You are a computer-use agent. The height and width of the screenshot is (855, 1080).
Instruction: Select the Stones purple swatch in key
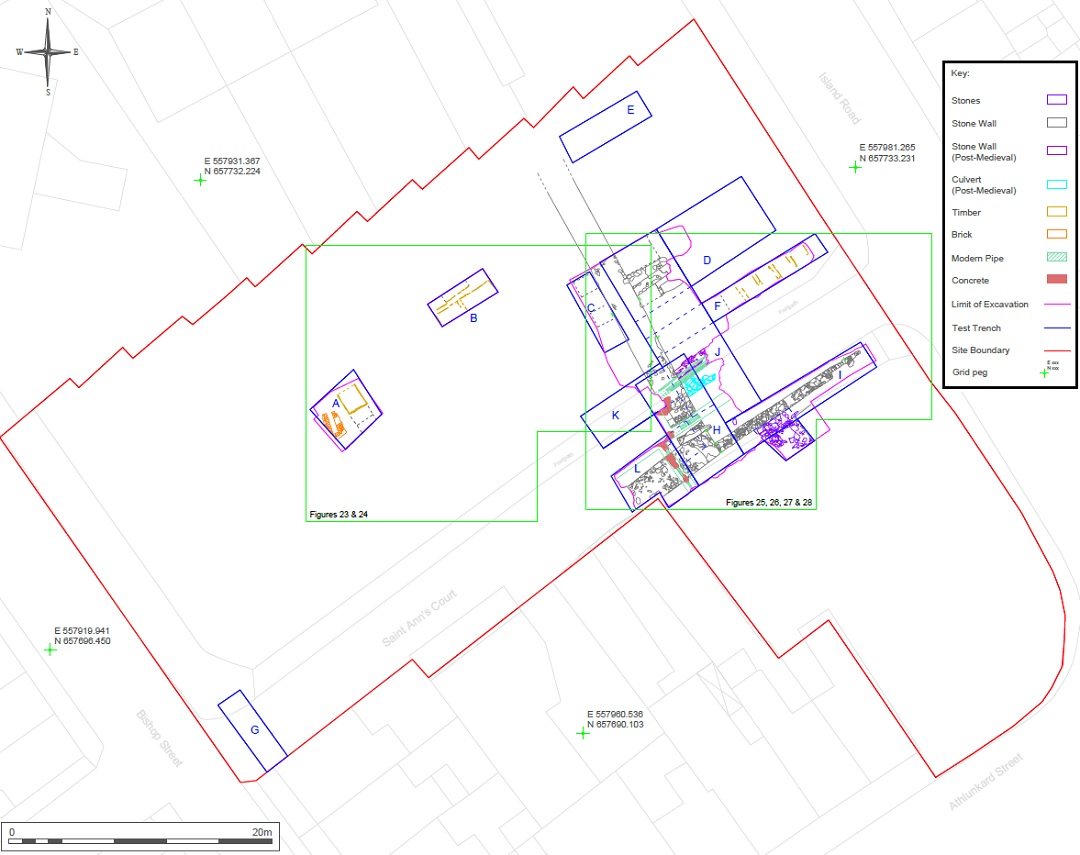(1056, 100)
